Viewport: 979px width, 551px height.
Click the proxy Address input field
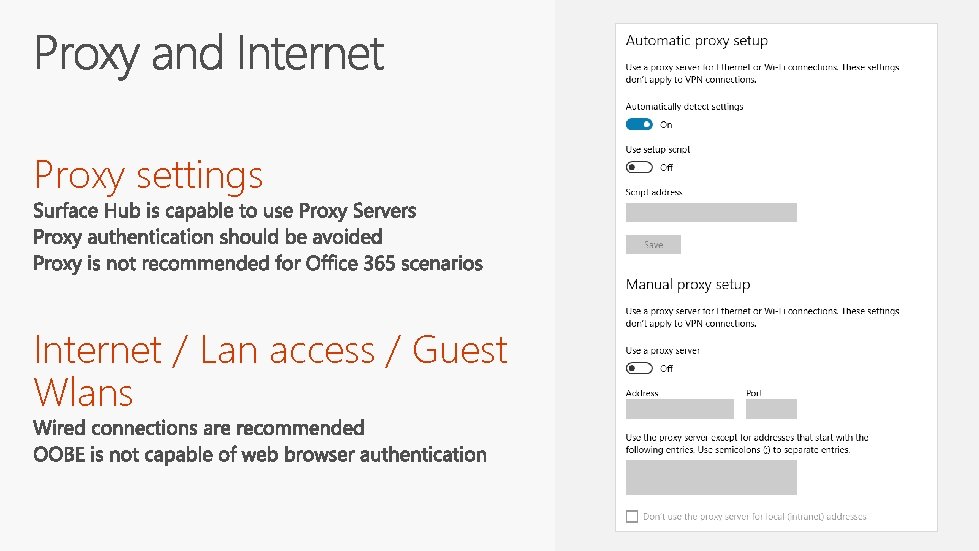pyautogui.click(x=679, y=409)
